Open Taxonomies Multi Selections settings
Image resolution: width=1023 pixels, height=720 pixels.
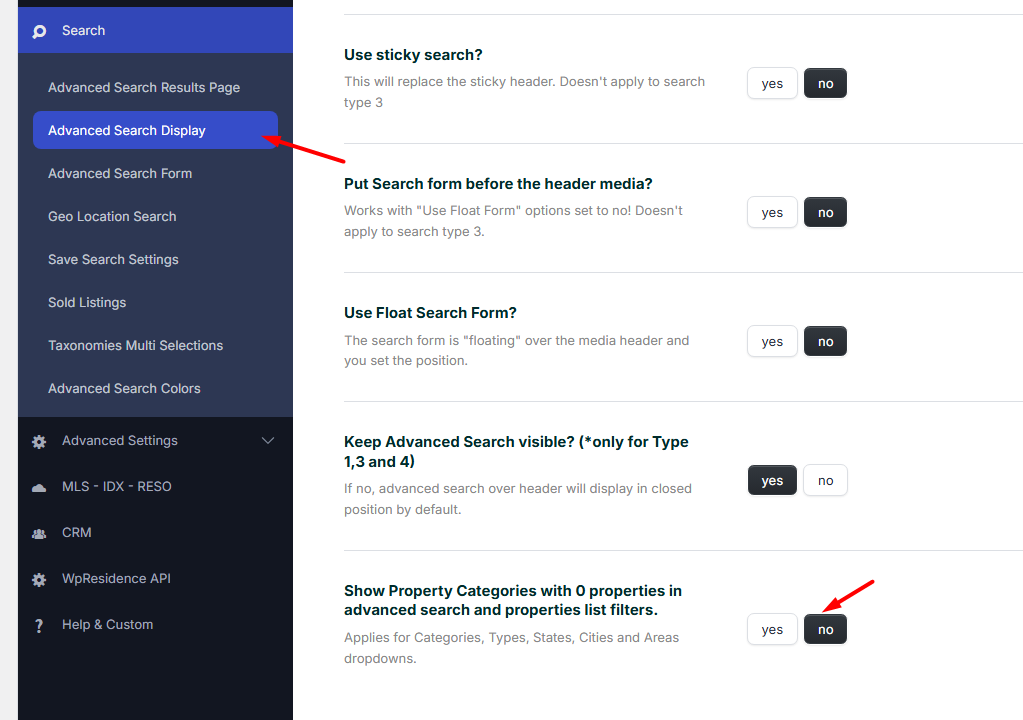click(x=135, y=346)
